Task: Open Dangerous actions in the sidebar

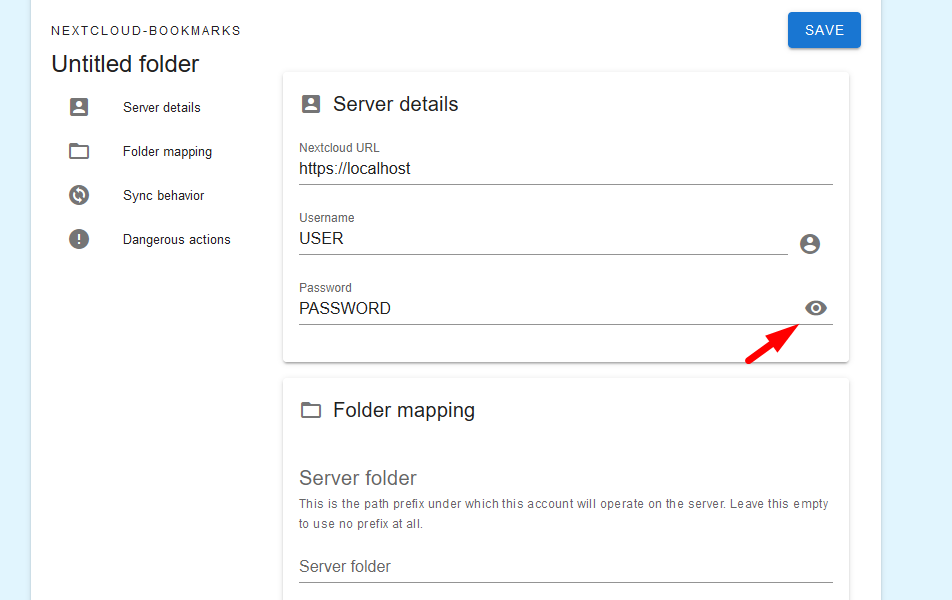Action: (x=177, y=239)
